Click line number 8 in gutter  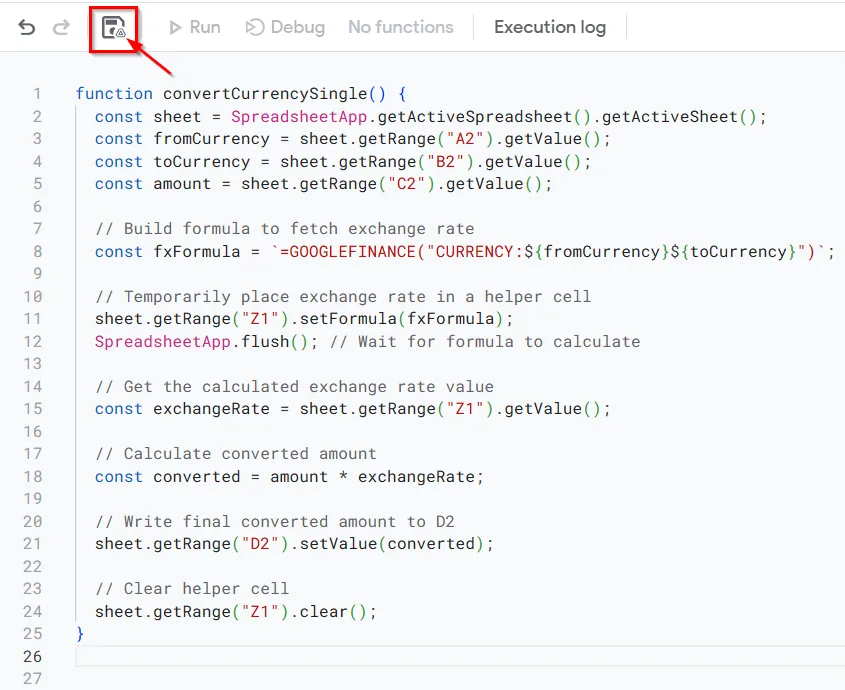(x=37, y=252)
